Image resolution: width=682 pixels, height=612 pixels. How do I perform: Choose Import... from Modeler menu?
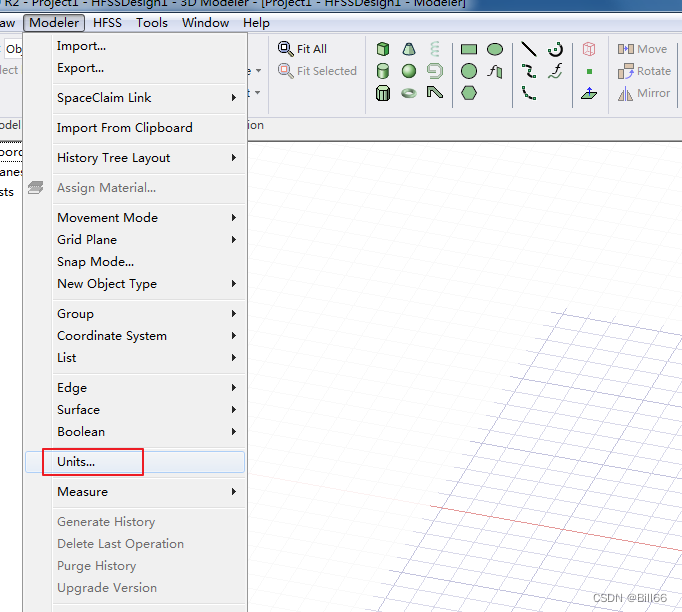tap(135, 46)
